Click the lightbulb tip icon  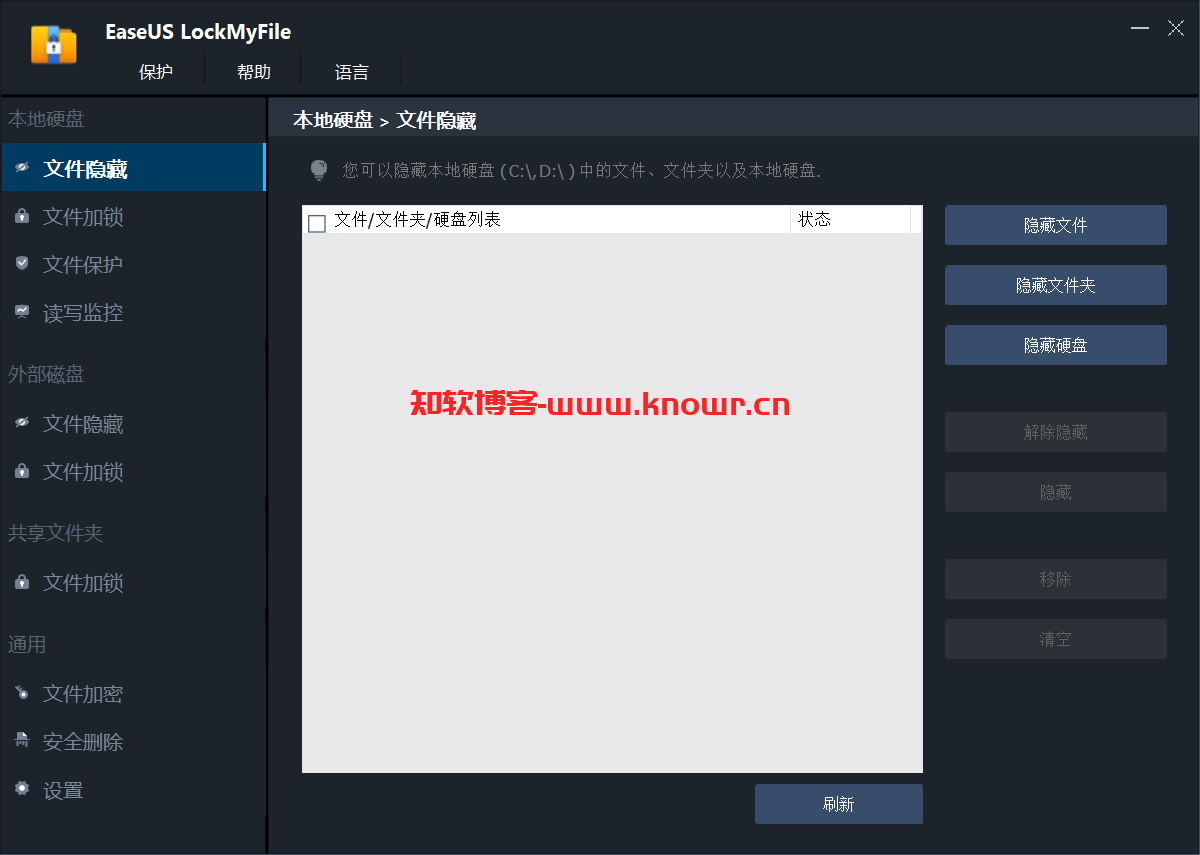[319, 170]
